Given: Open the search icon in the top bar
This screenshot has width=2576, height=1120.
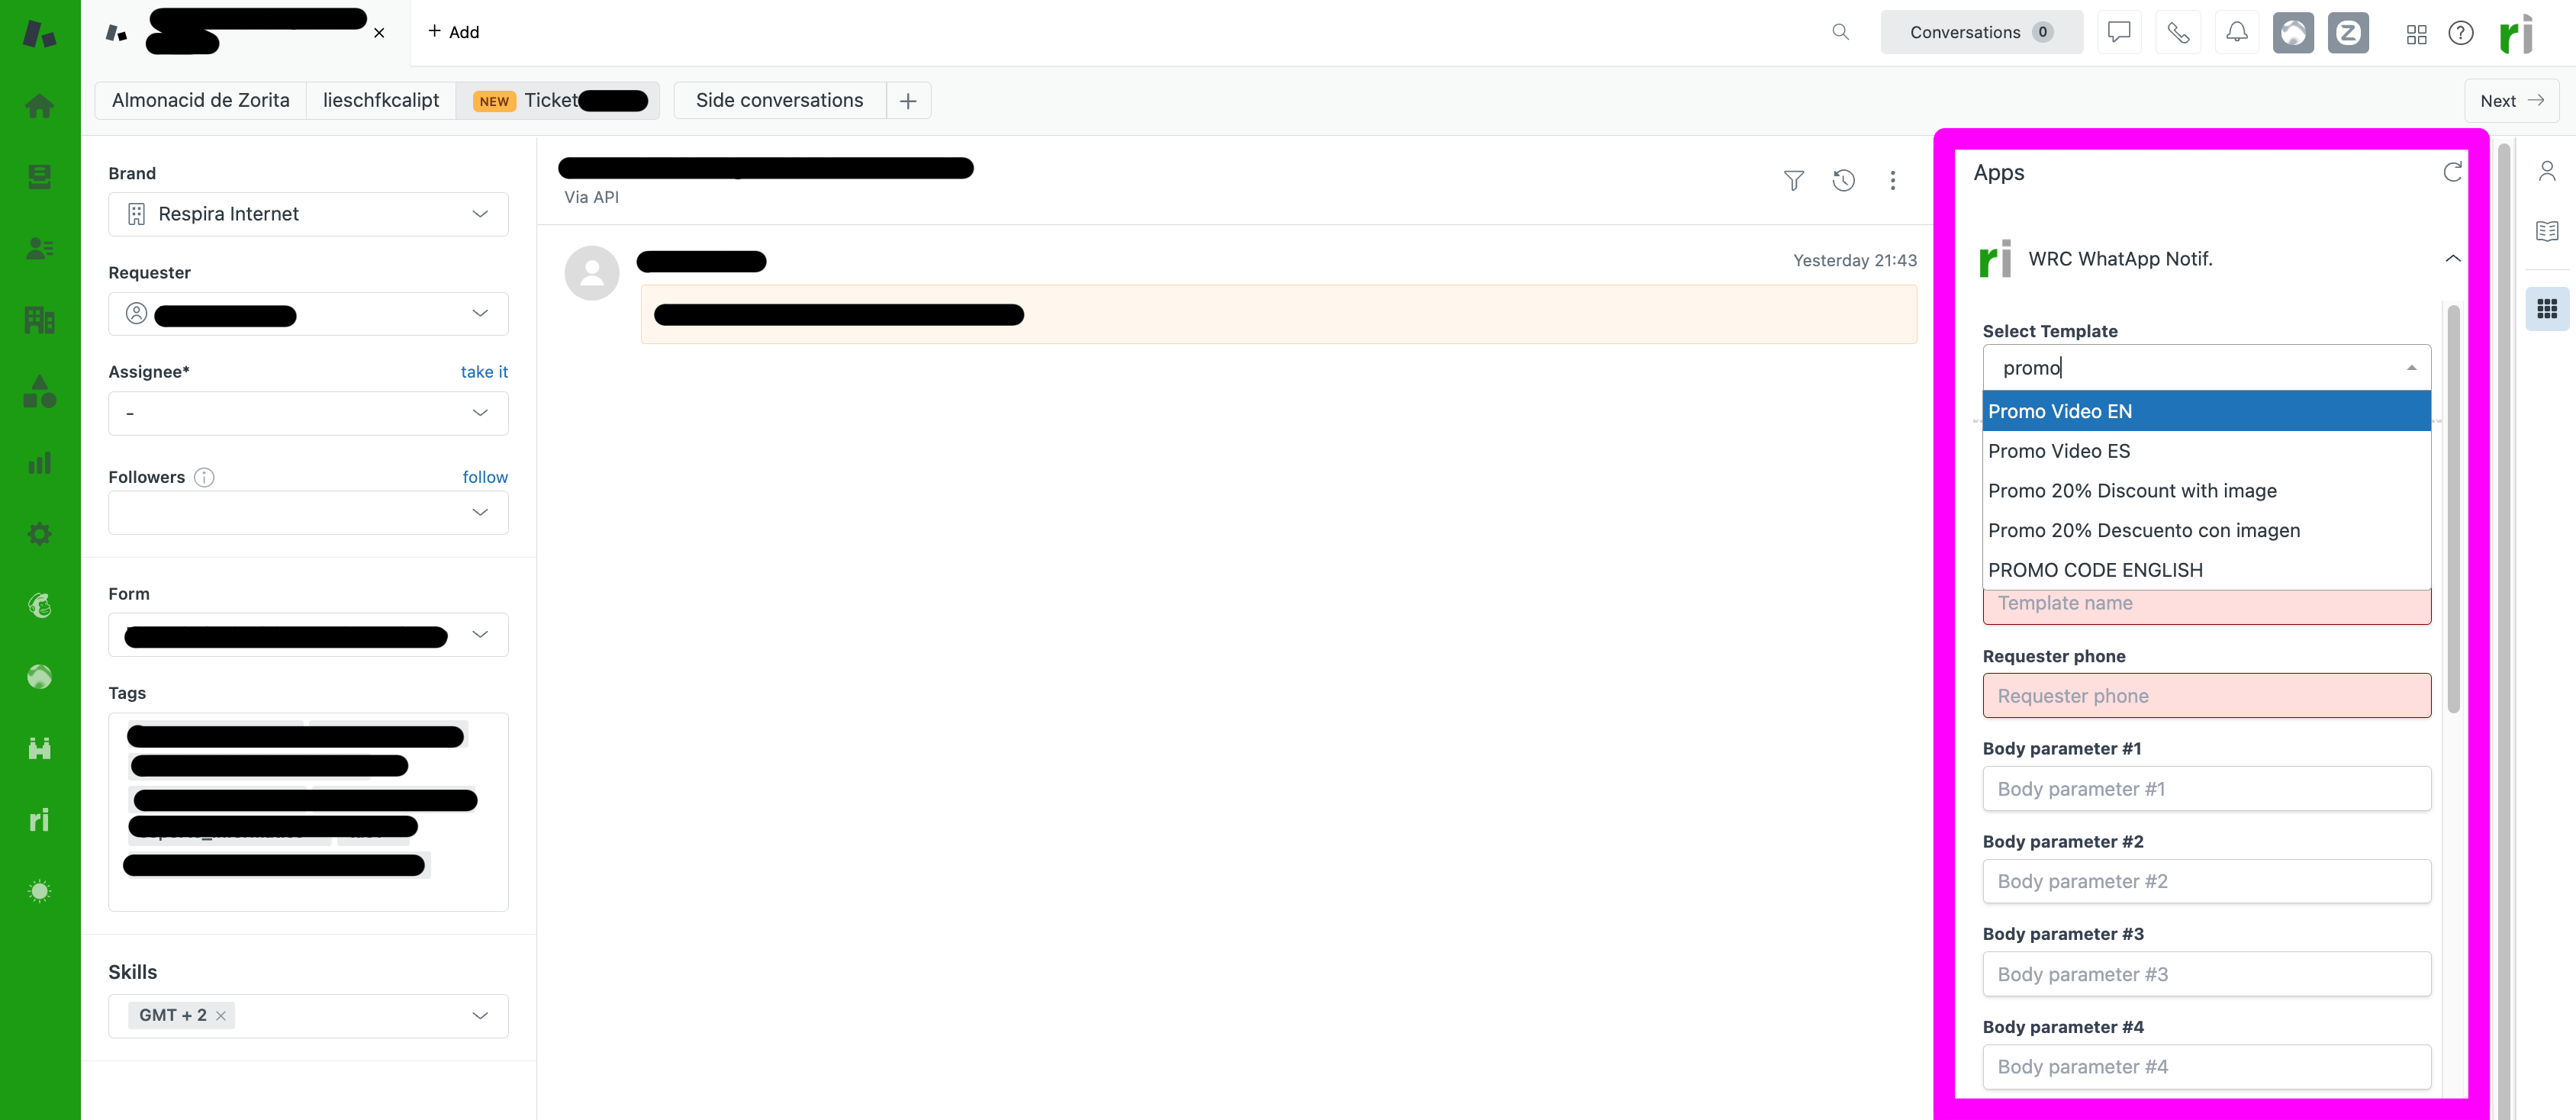Looking at the screenshot, I should click(1841, 31).
